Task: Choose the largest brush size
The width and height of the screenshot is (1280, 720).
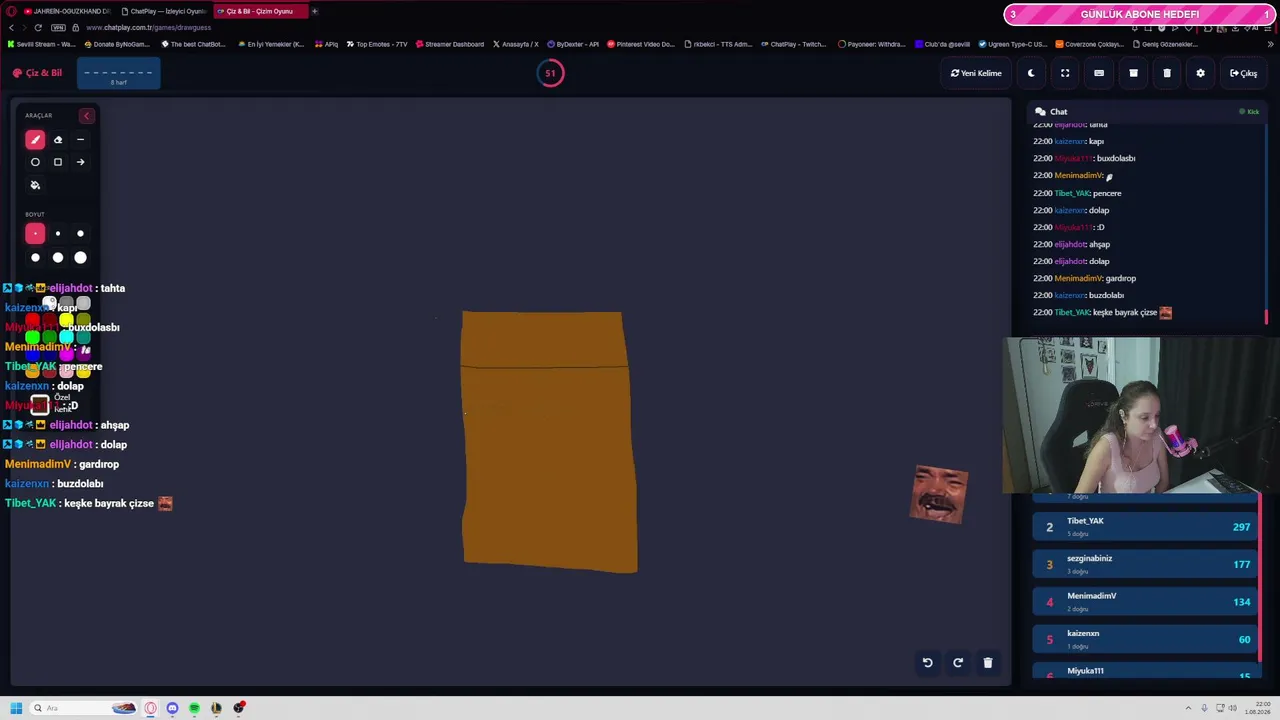Action: (x=81, y=258)
